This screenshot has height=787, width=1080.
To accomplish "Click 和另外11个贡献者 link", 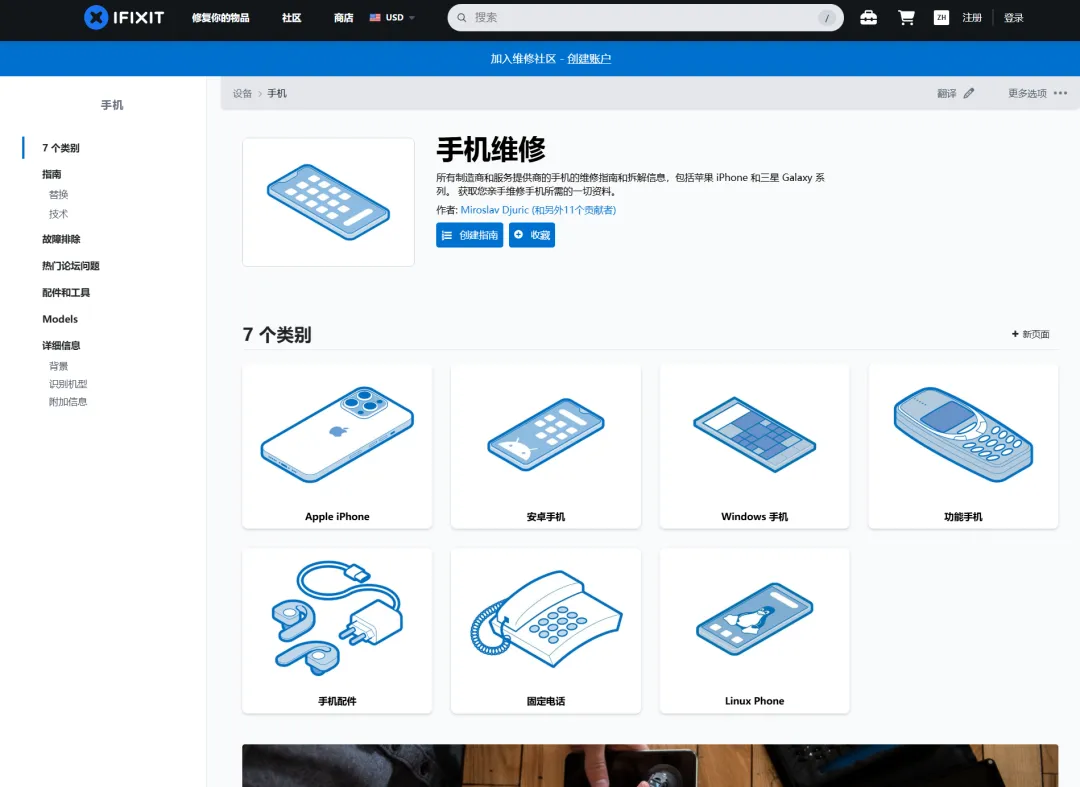I will pos(574,210).
